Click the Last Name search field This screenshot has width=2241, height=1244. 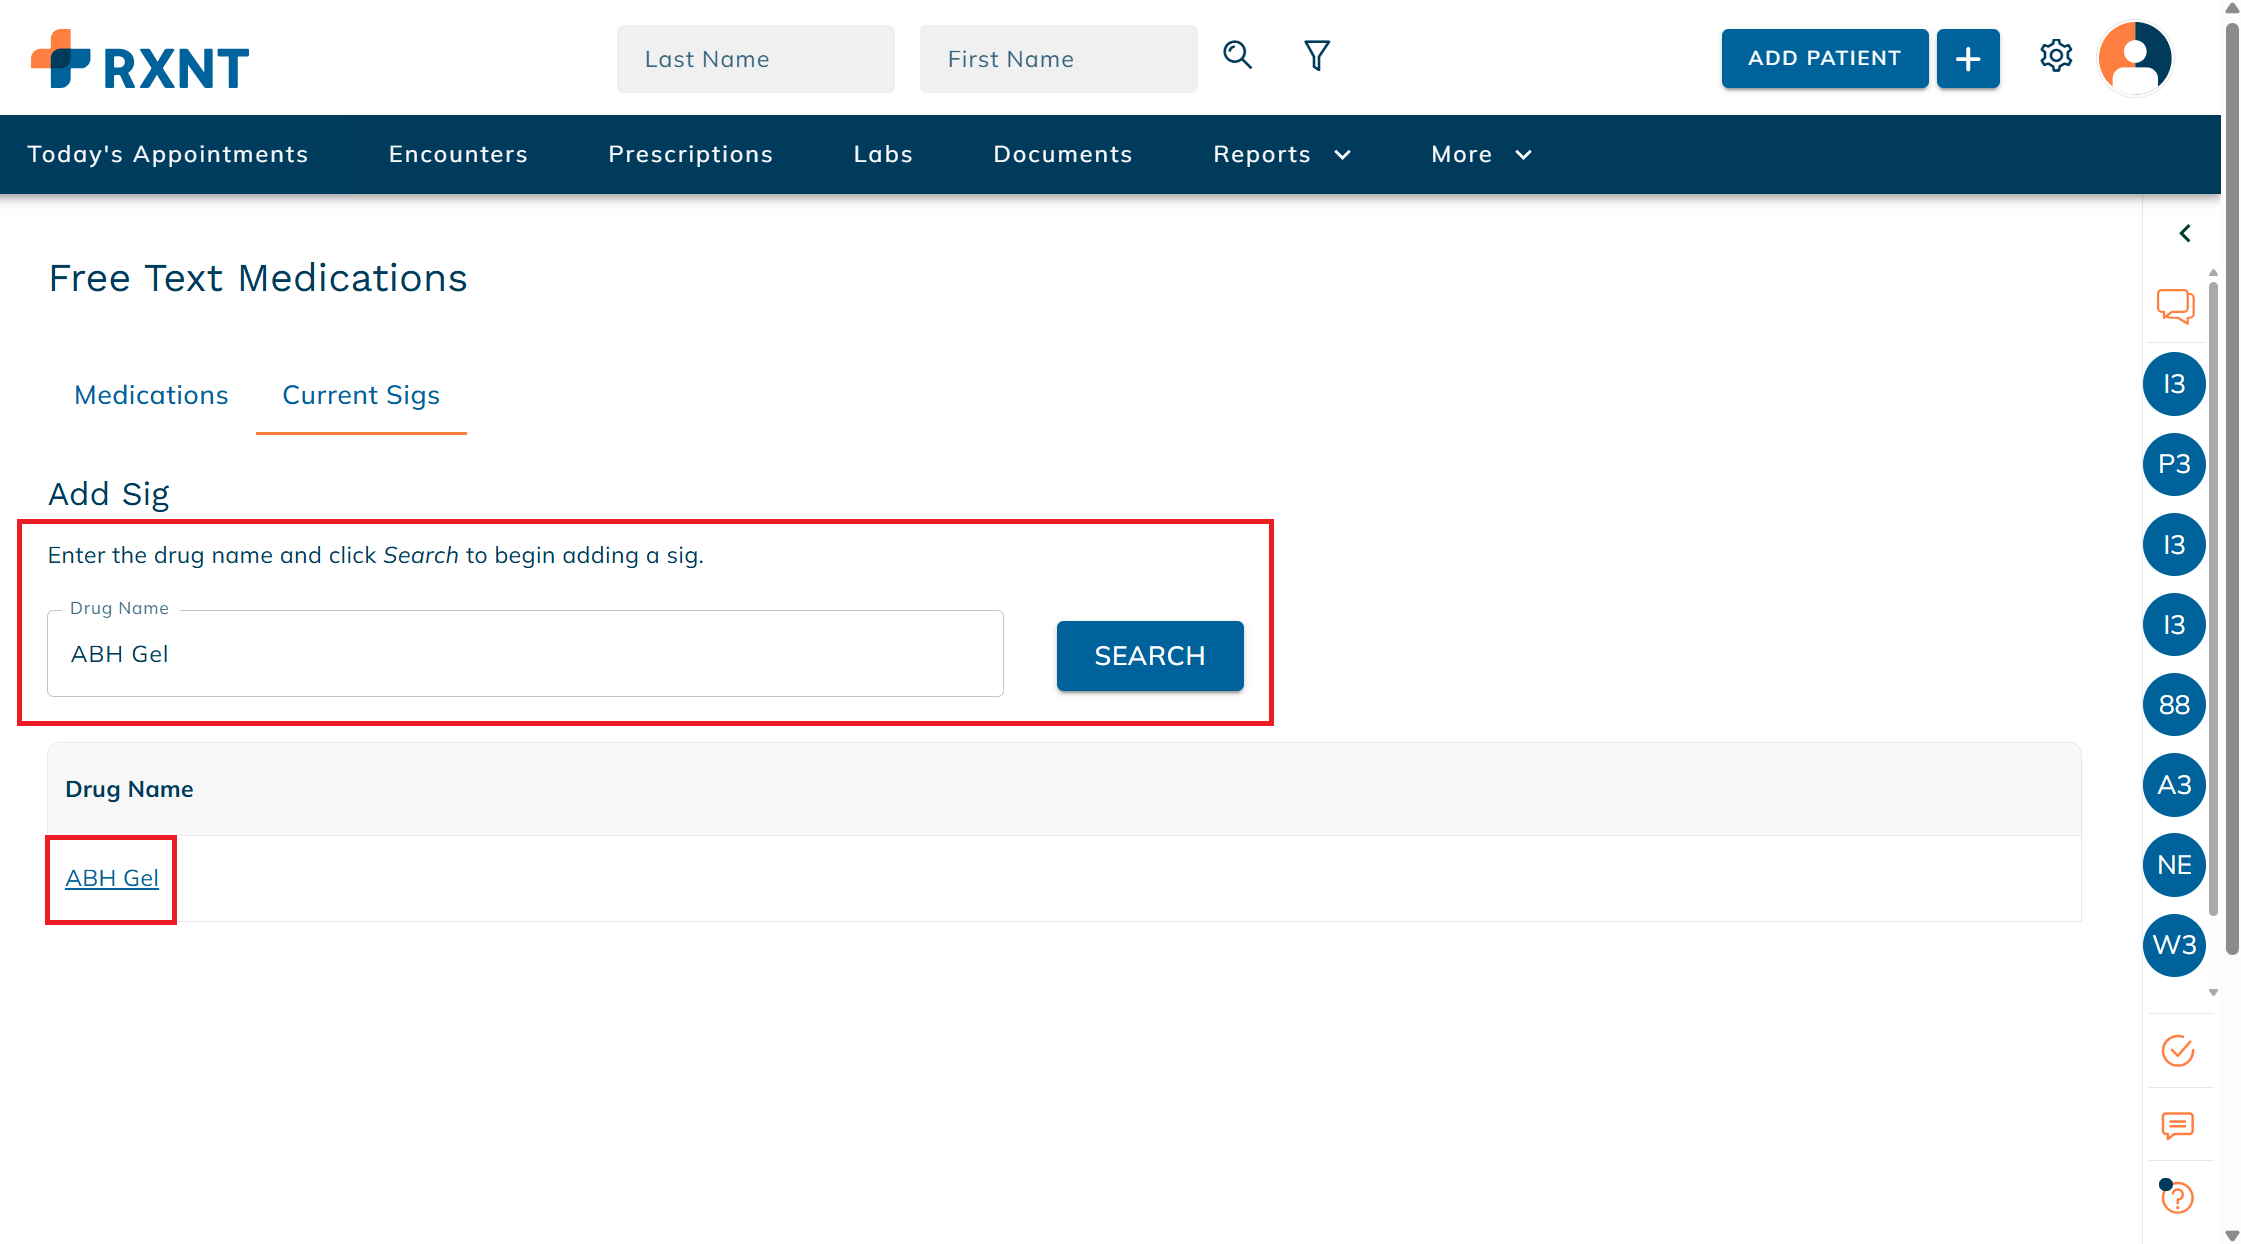[x=755, y=59]
